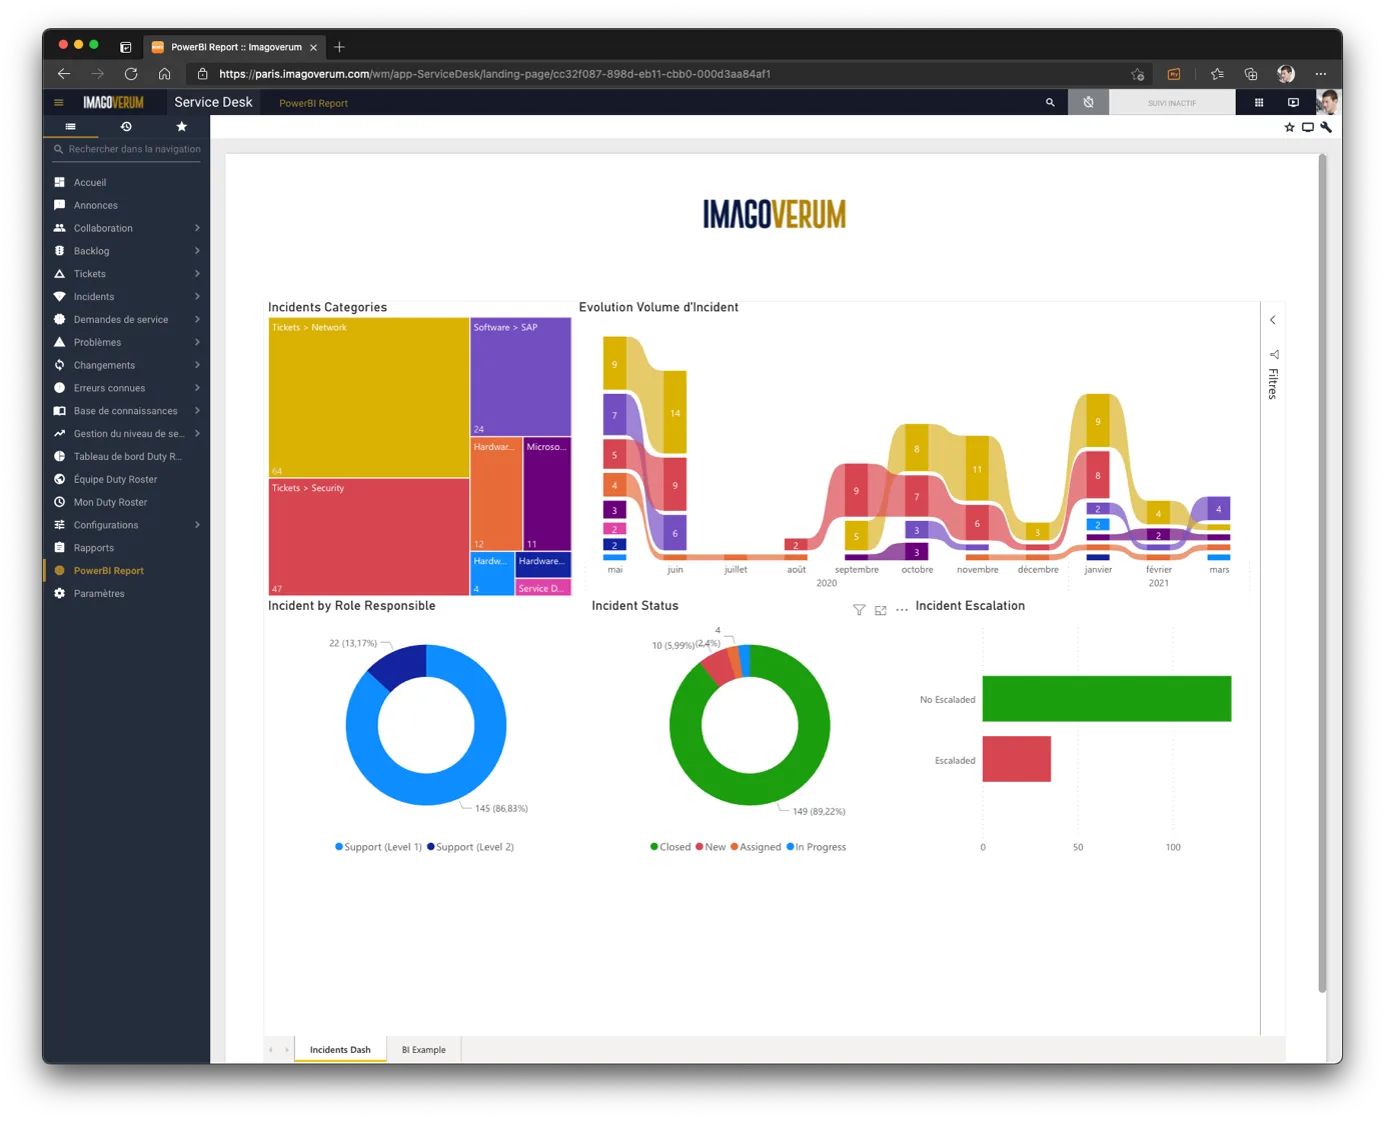Click focus mode icon on Incident Status
Image resolution: width=1390 pixels, height=1124 pixels.
pyautogui.click(x=881, y=610)
